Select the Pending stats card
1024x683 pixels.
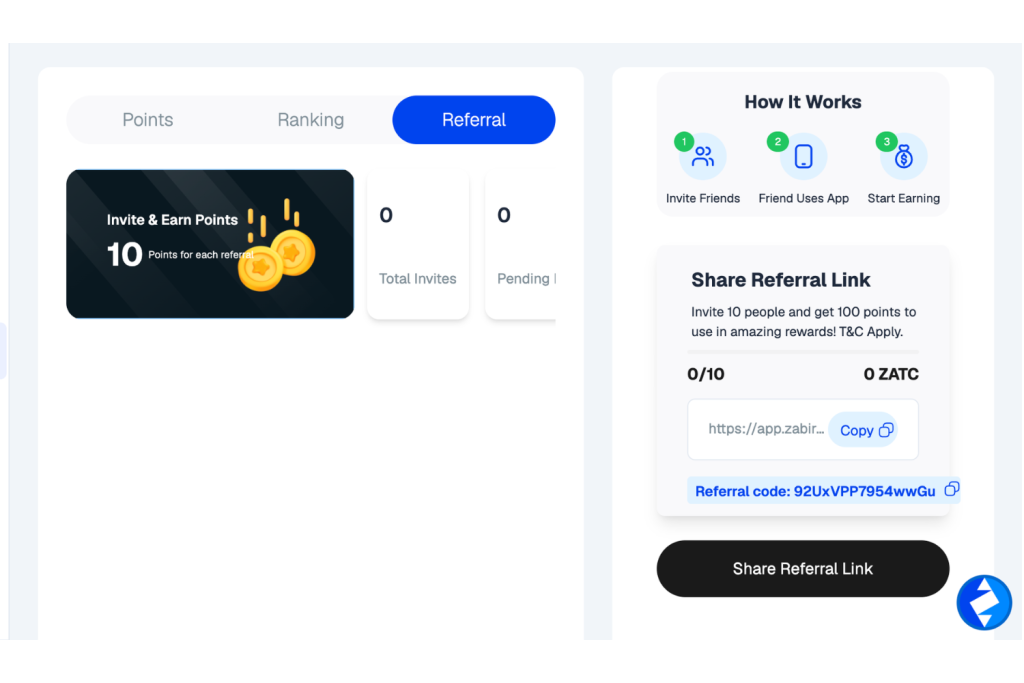coord(520,246)
